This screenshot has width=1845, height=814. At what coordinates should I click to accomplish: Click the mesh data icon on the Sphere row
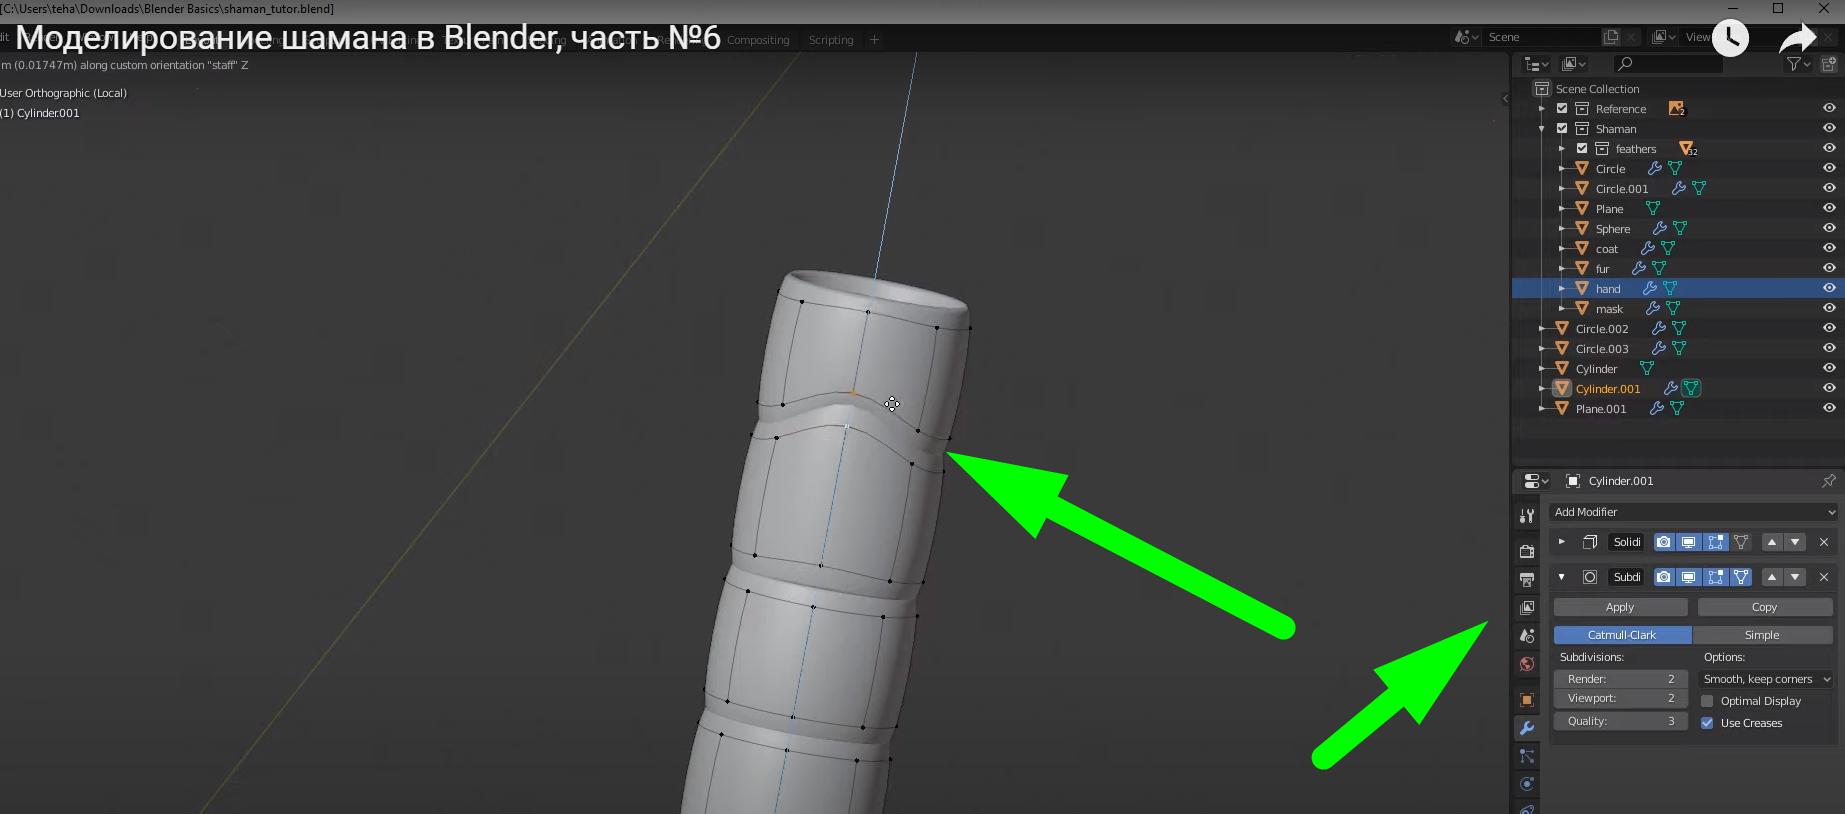point(1680,228)
